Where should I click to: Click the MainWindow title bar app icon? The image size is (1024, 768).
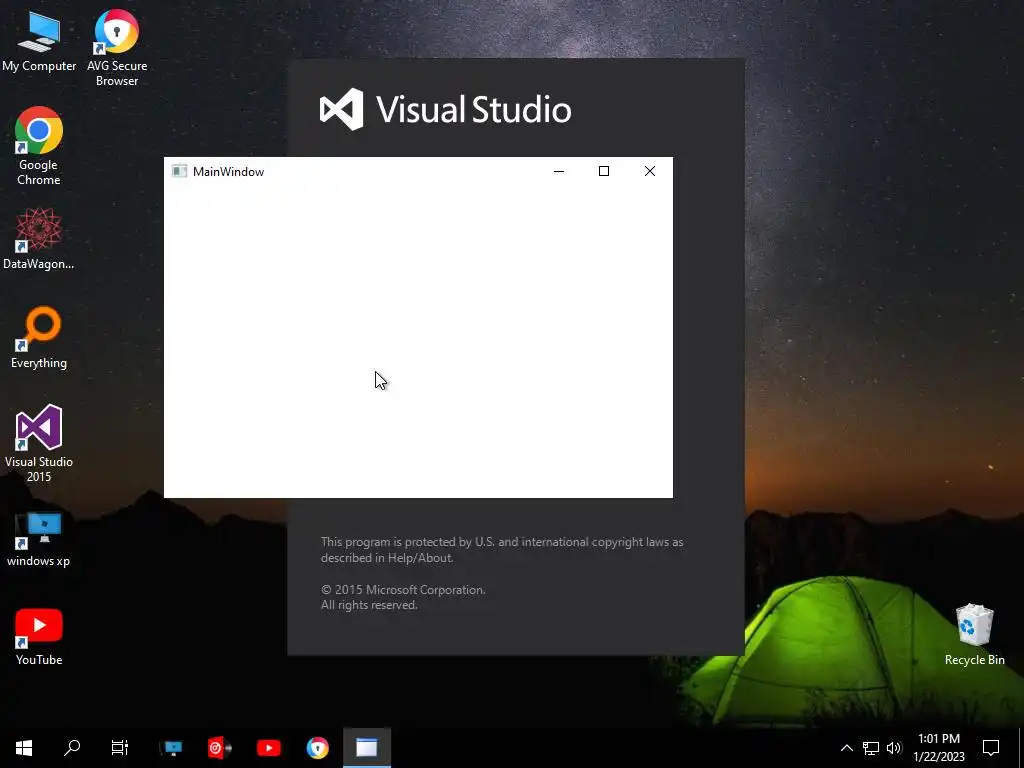[179, 171]
